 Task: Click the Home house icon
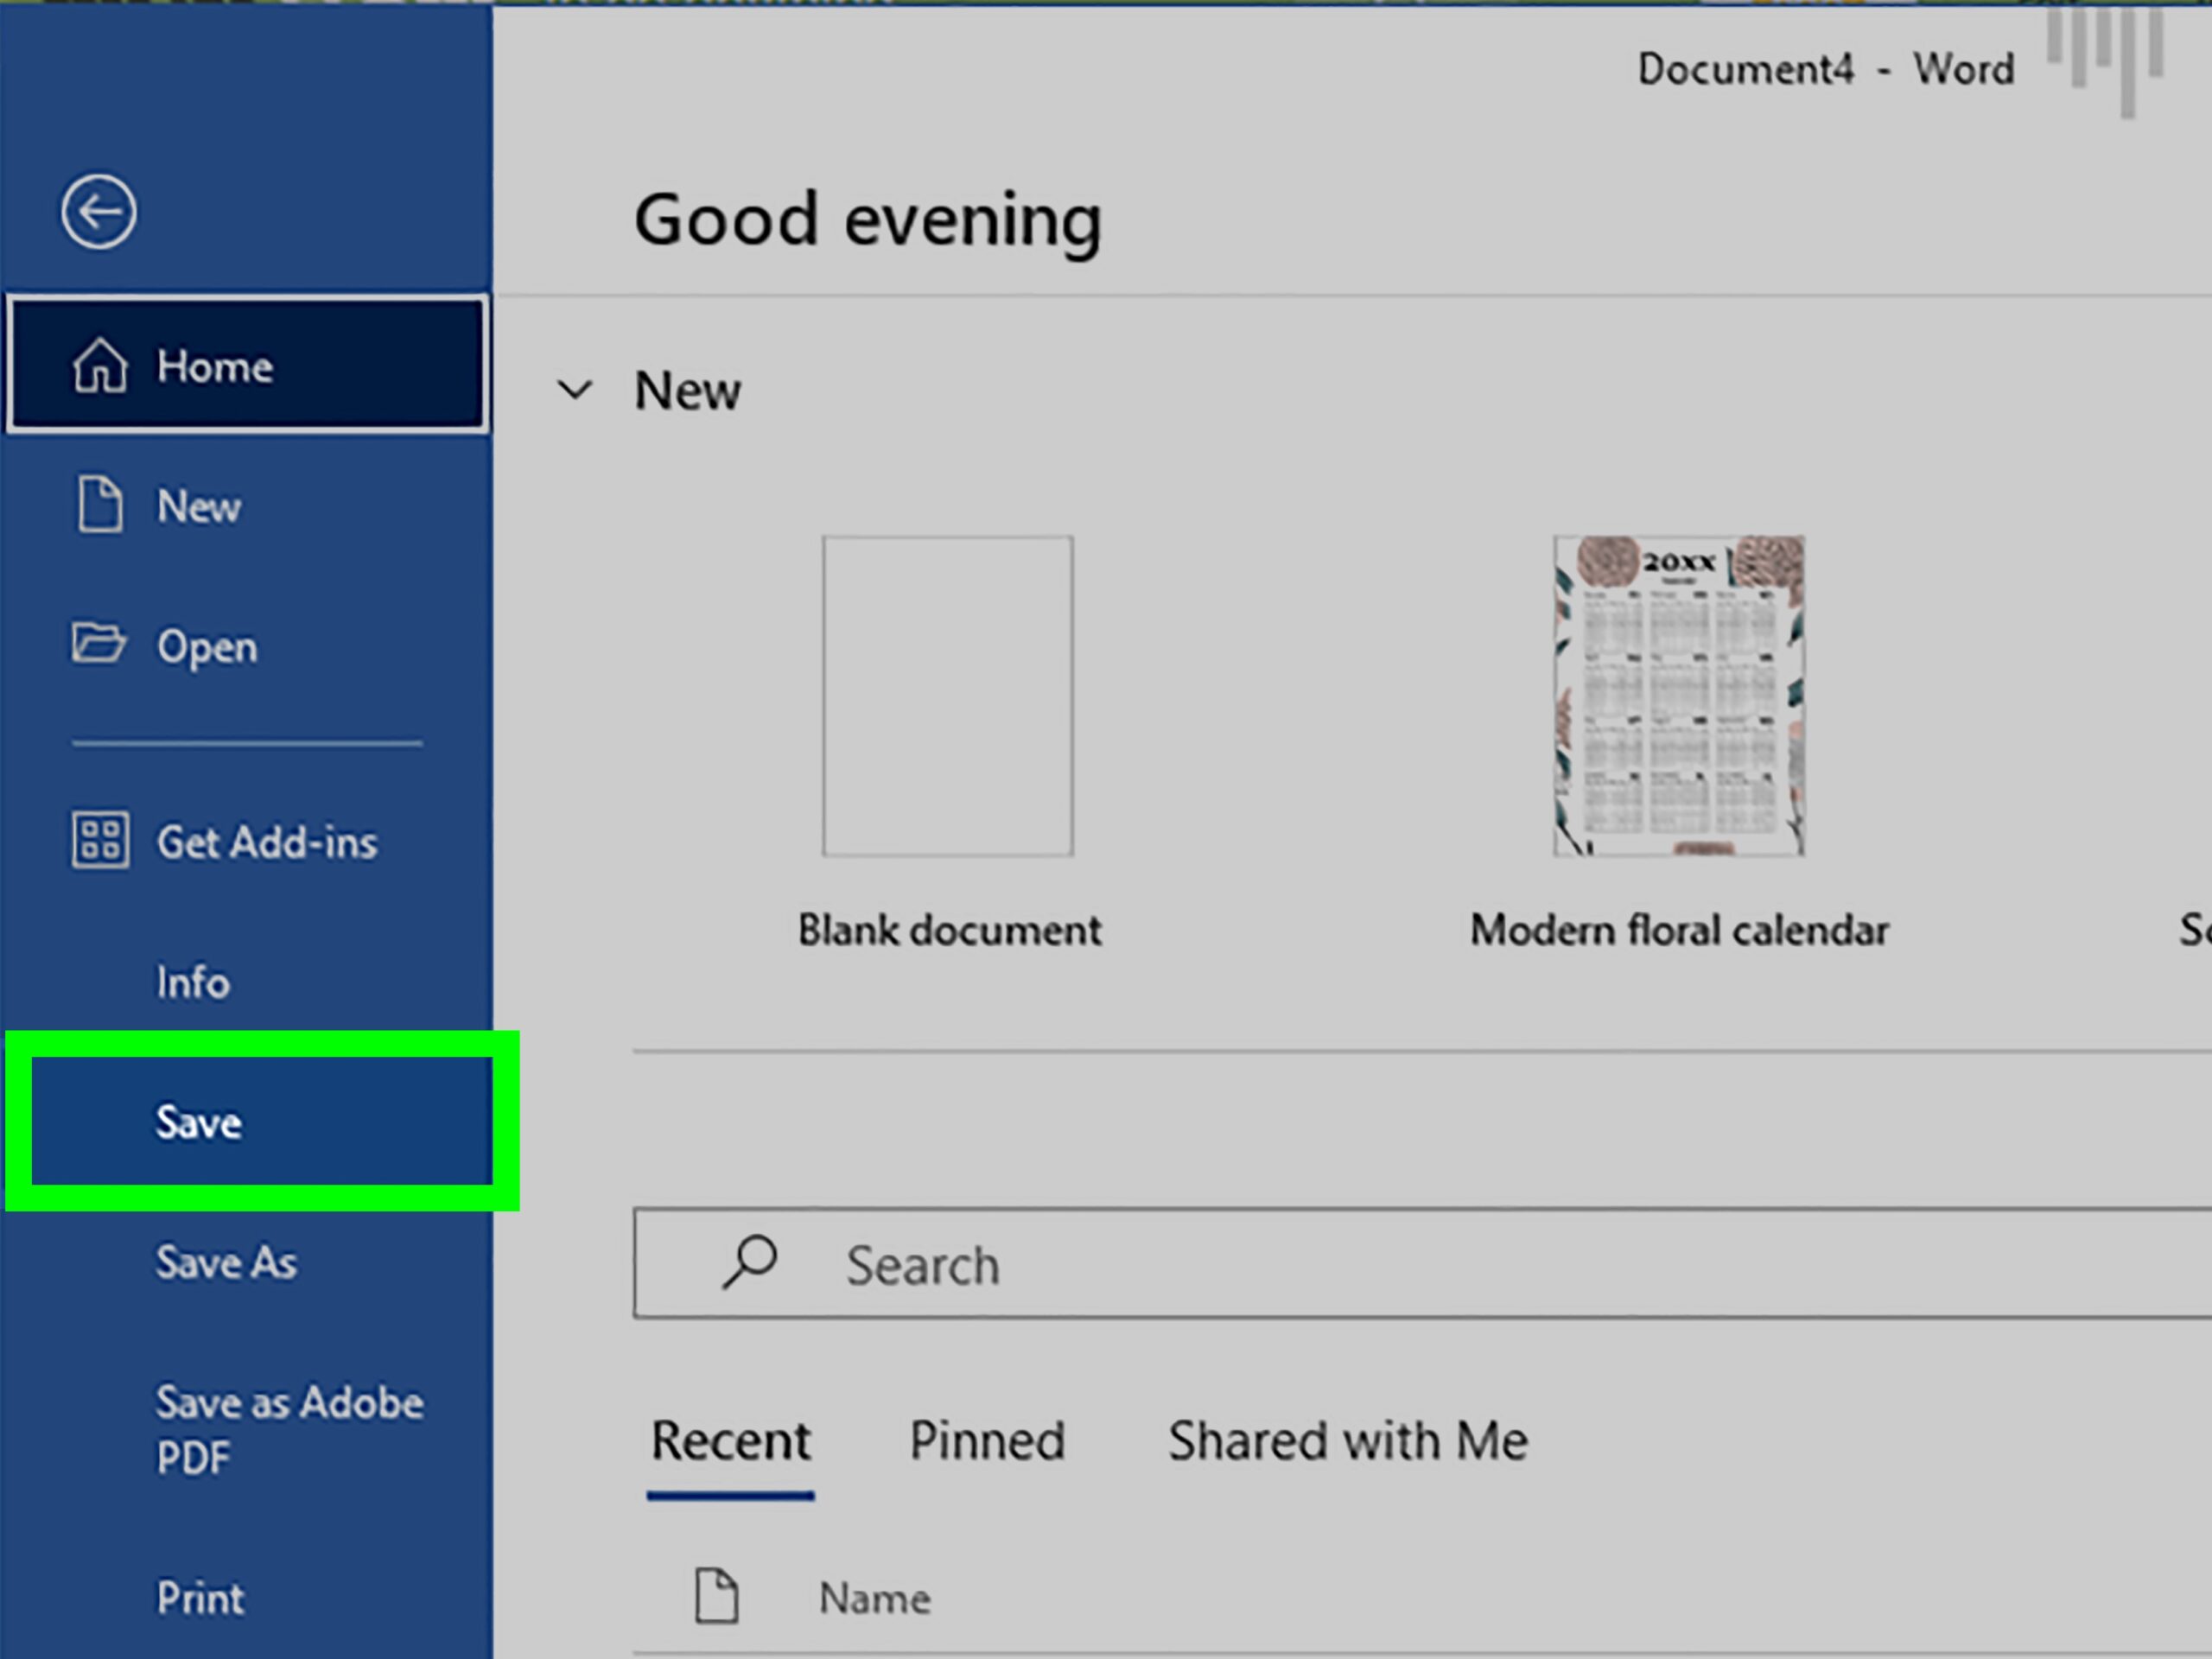pos(100,366)
